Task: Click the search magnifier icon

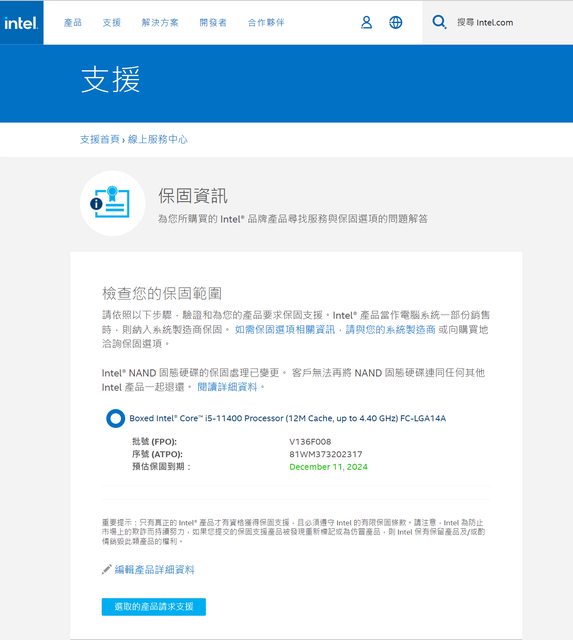Action: [439, 22]
